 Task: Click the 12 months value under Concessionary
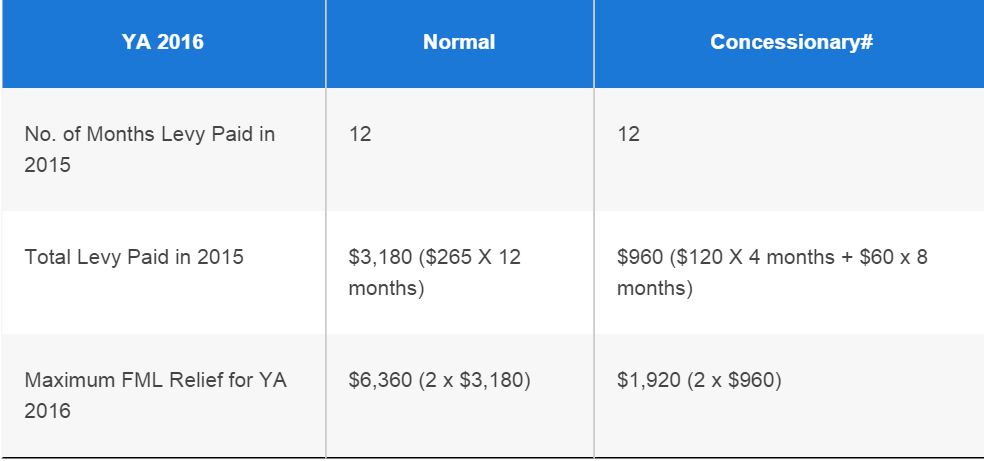pyautogui.click(x=628, y=134)
